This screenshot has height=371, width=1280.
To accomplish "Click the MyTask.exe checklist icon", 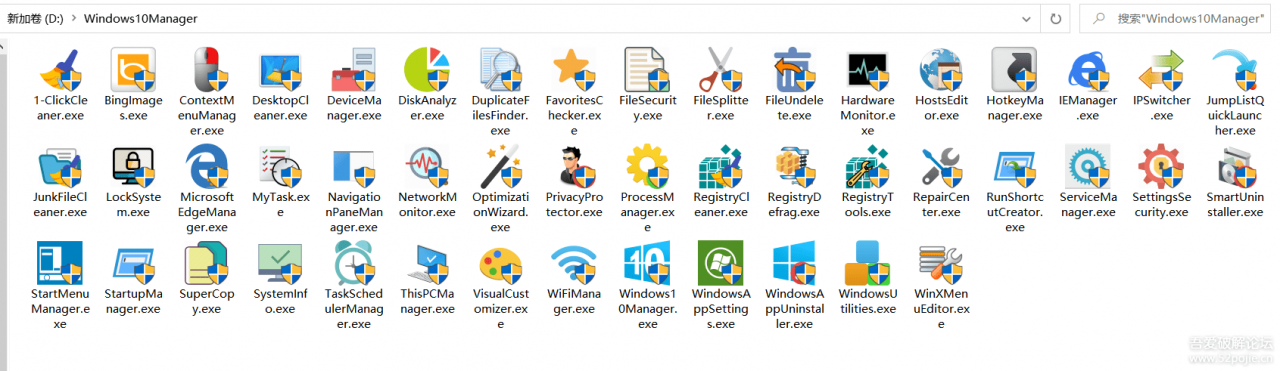I will coord(280,166).
